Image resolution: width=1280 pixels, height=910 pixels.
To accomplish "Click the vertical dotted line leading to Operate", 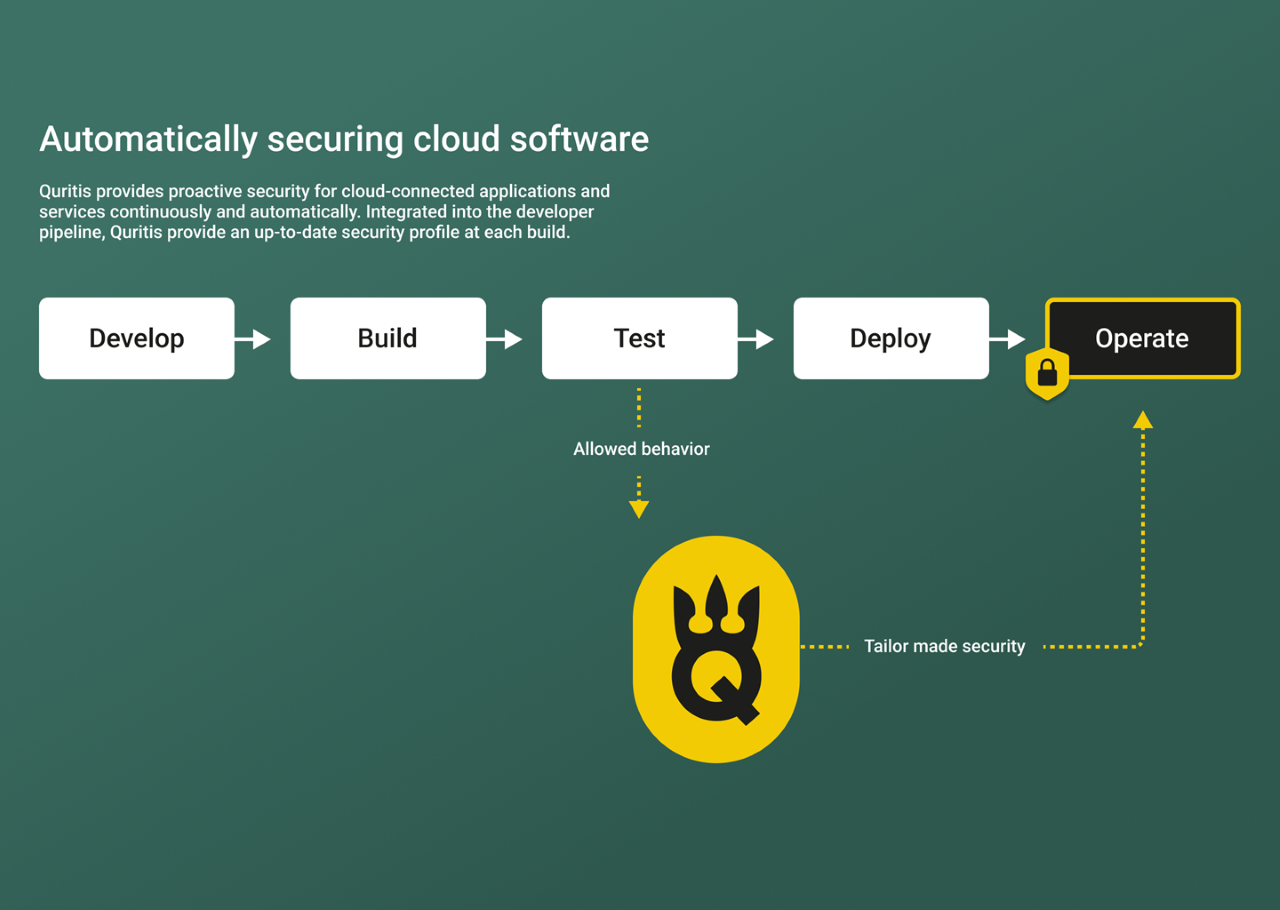I will click(x=1143, y=540).
